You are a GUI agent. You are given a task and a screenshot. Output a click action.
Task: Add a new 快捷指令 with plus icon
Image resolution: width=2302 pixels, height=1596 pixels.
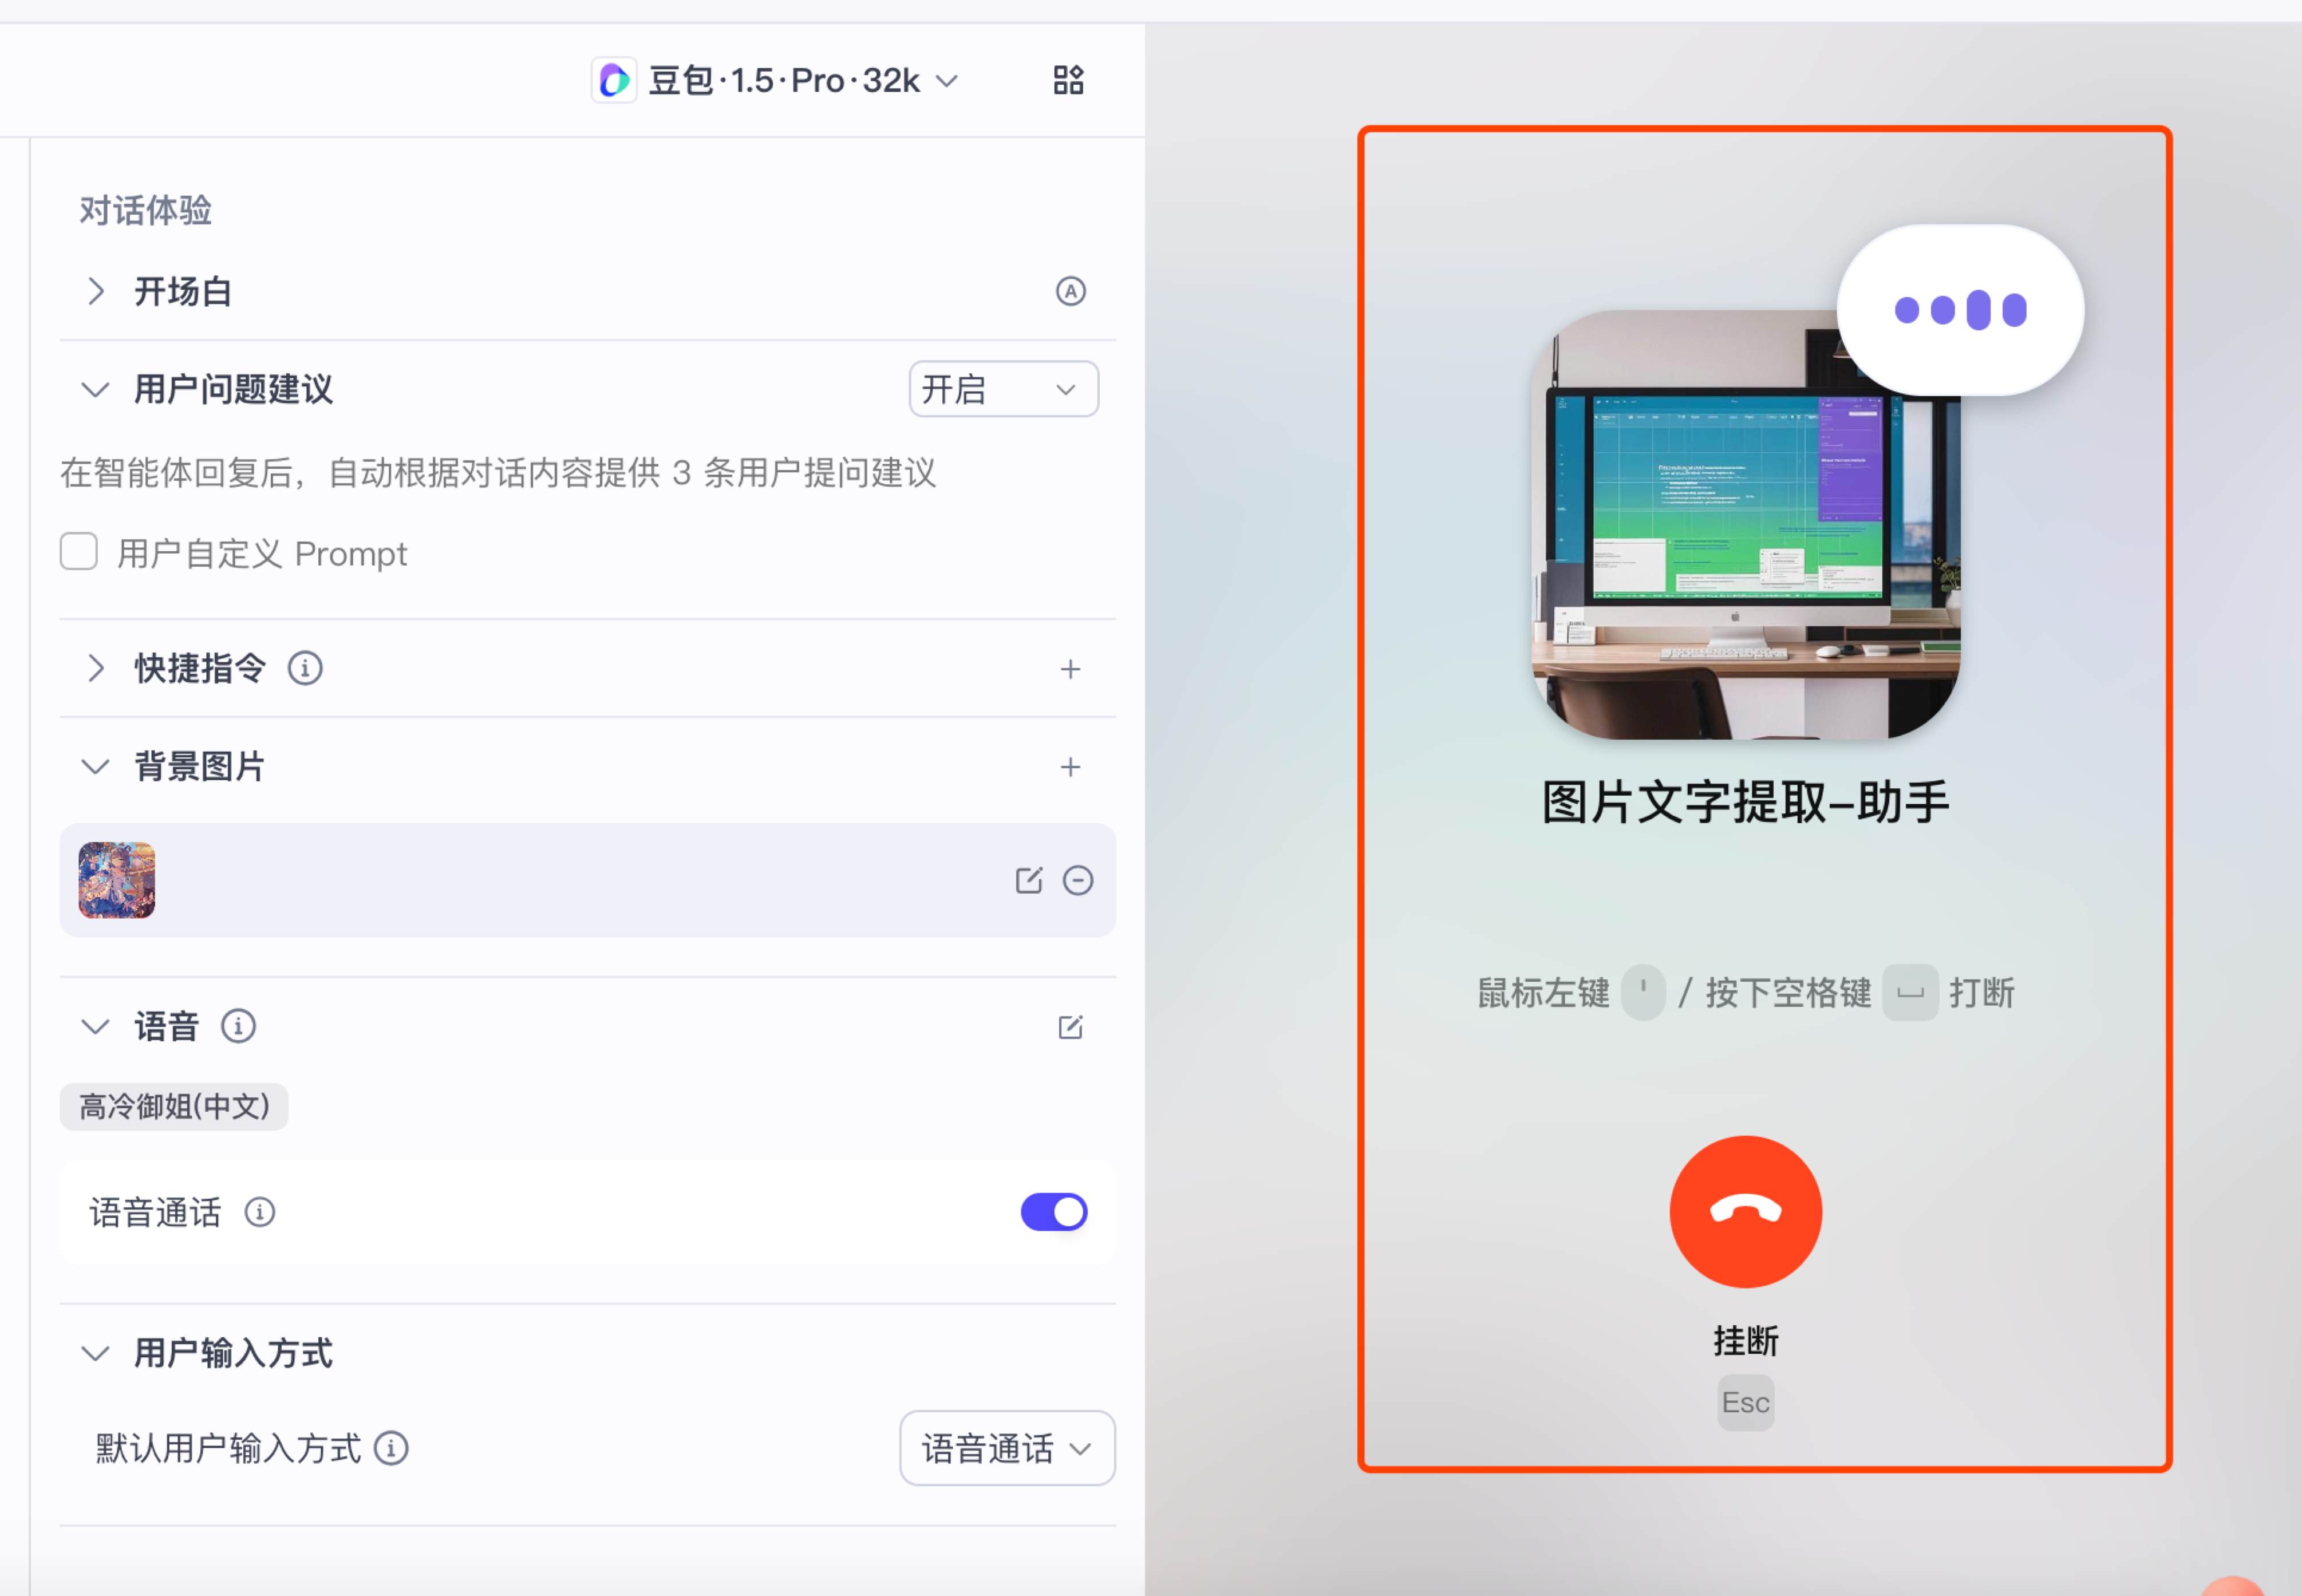(x=1070, y=669)
